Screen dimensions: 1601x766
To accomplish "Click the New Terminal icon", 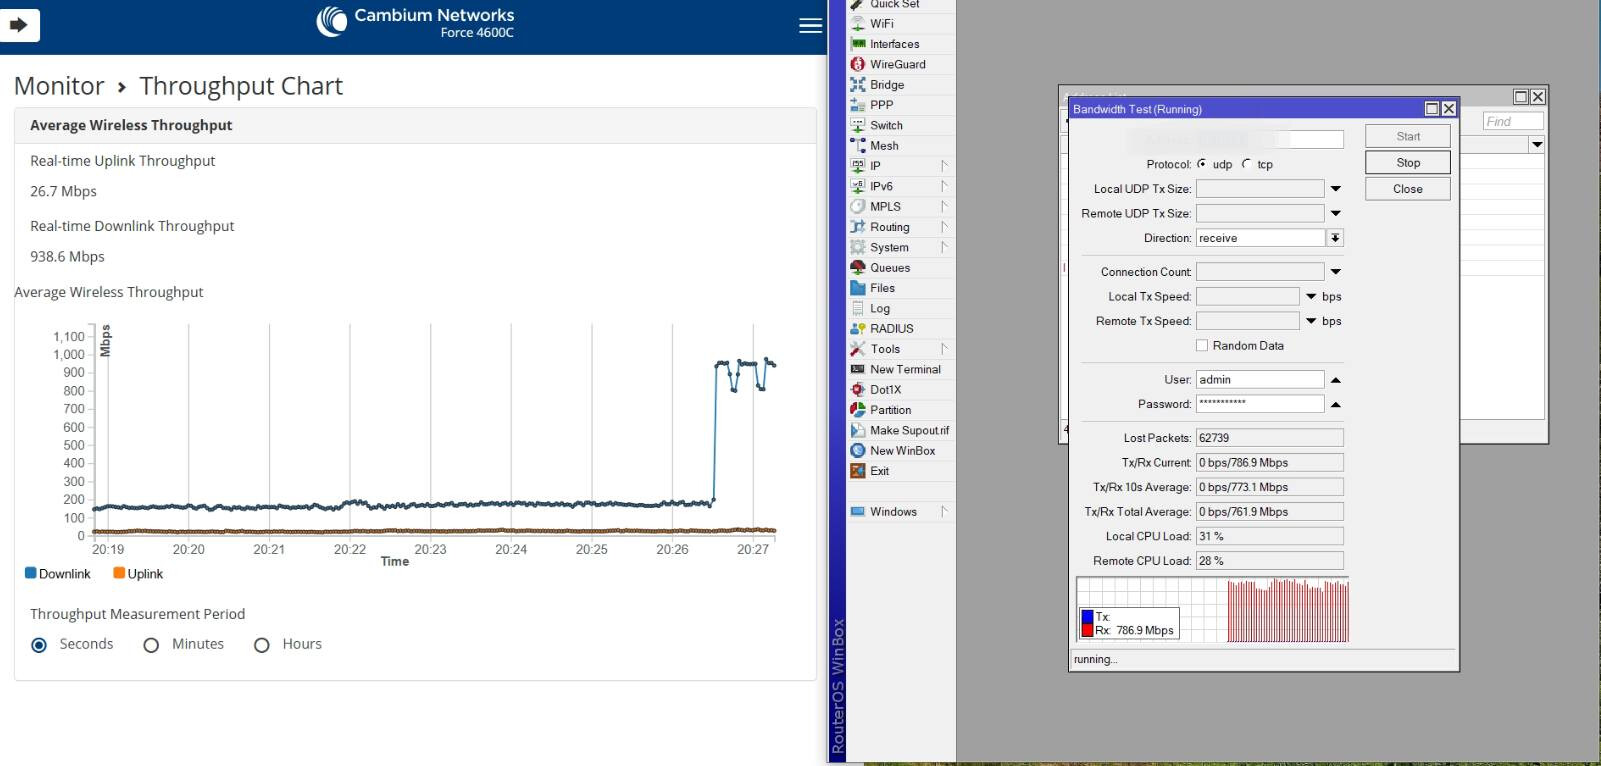I will coord(858,369).
